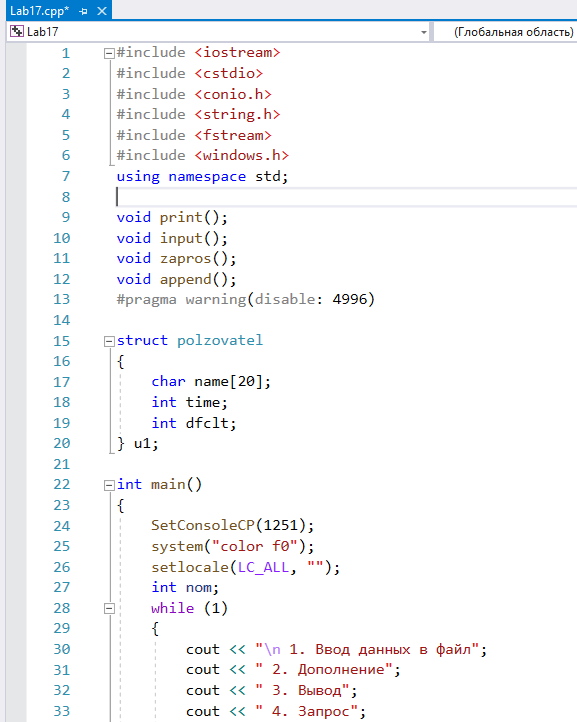The width and height of the screenshot is (577, 722).
Task: Click 'int time;' member
Action: (x=189, y=402)
